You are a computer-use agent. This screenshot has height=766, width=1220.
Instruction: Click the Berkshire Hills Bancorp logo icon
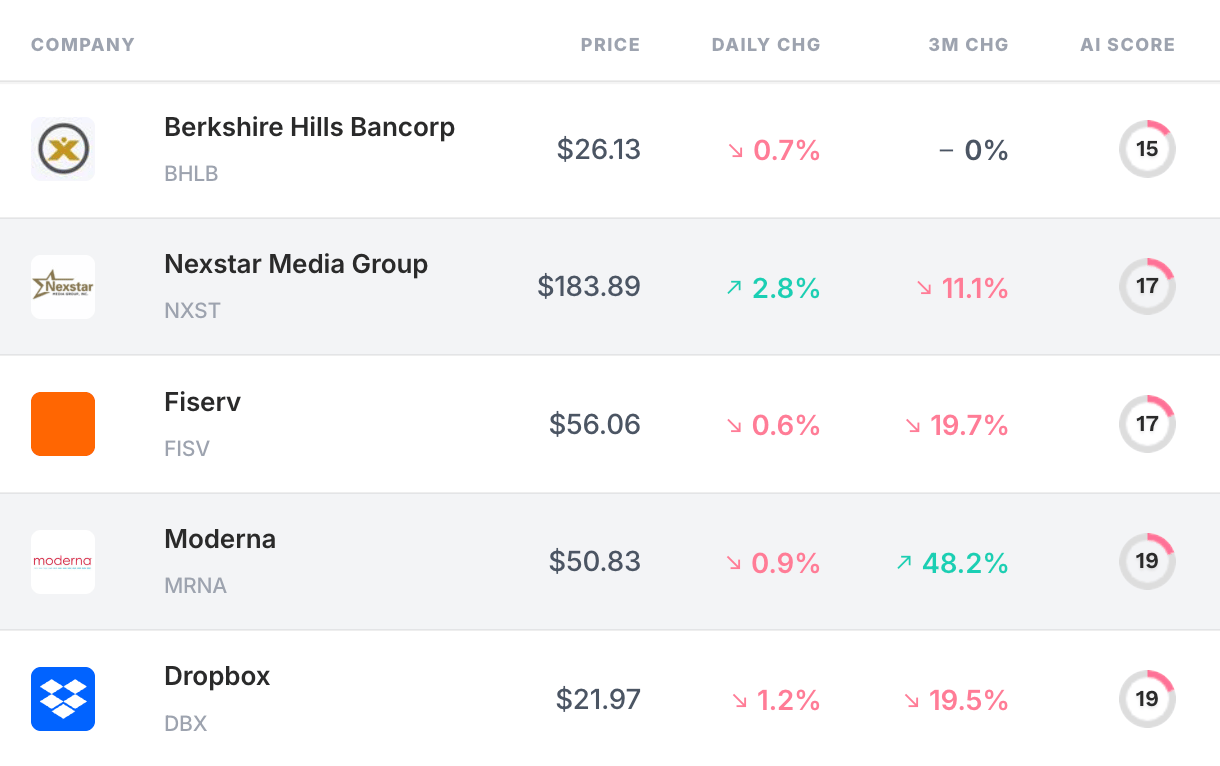click(63, 150)
